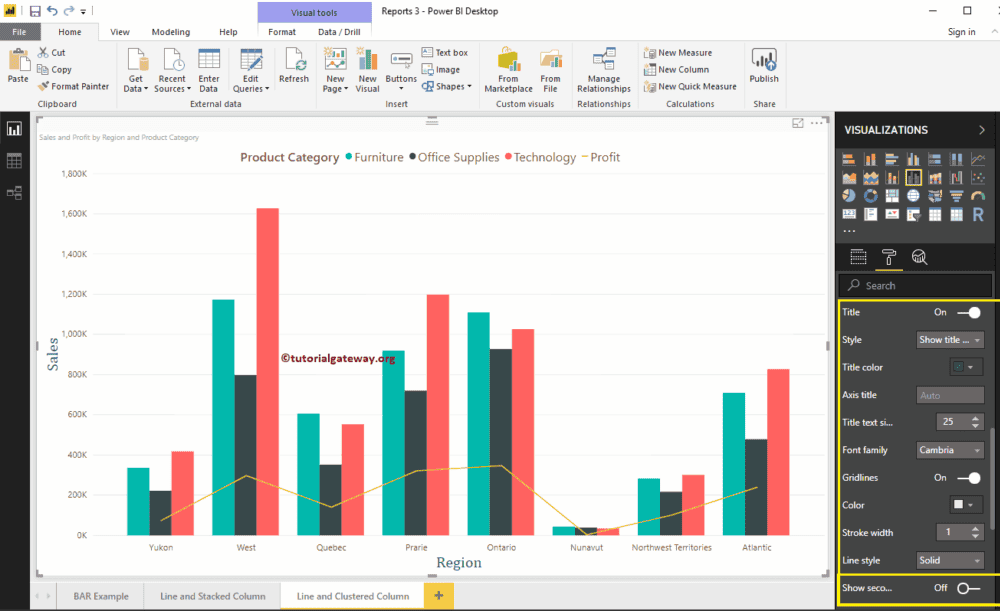Open the Font family Cambria dropdown
The image size is (1000, 611).
pos(950,450)
